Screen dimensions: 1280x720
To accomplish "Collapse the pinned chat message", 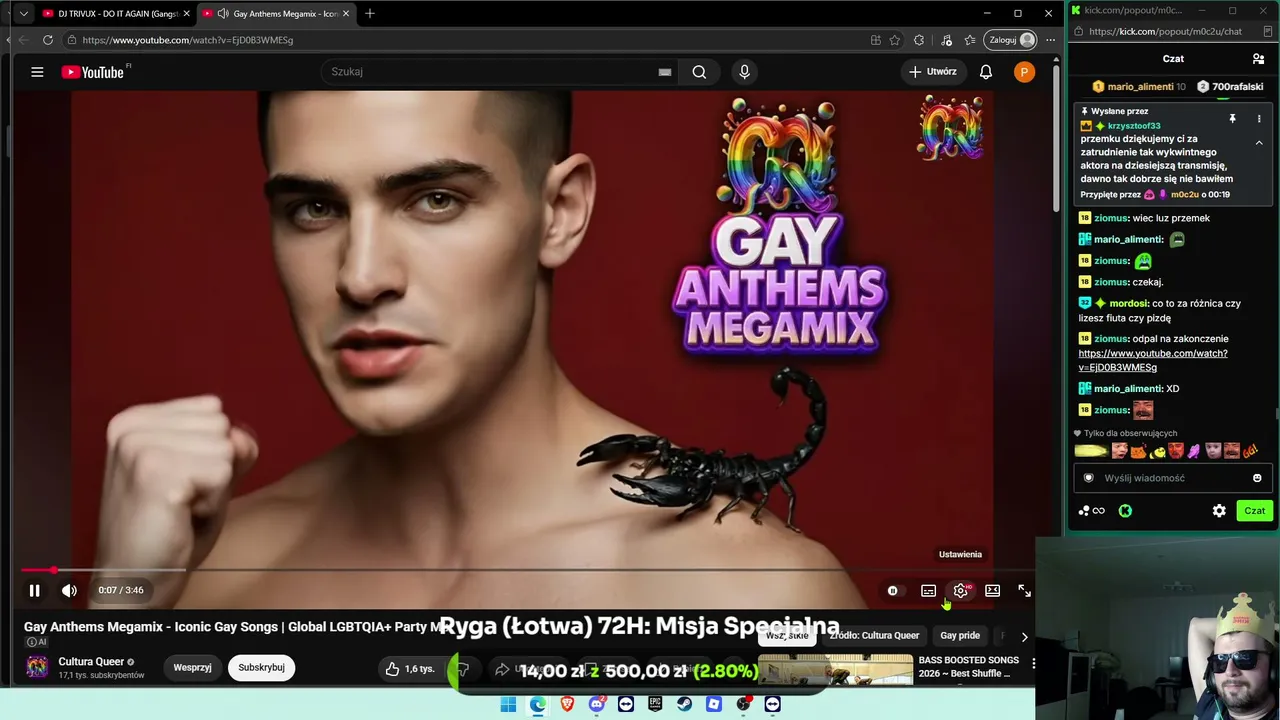I will [1259, 143].
